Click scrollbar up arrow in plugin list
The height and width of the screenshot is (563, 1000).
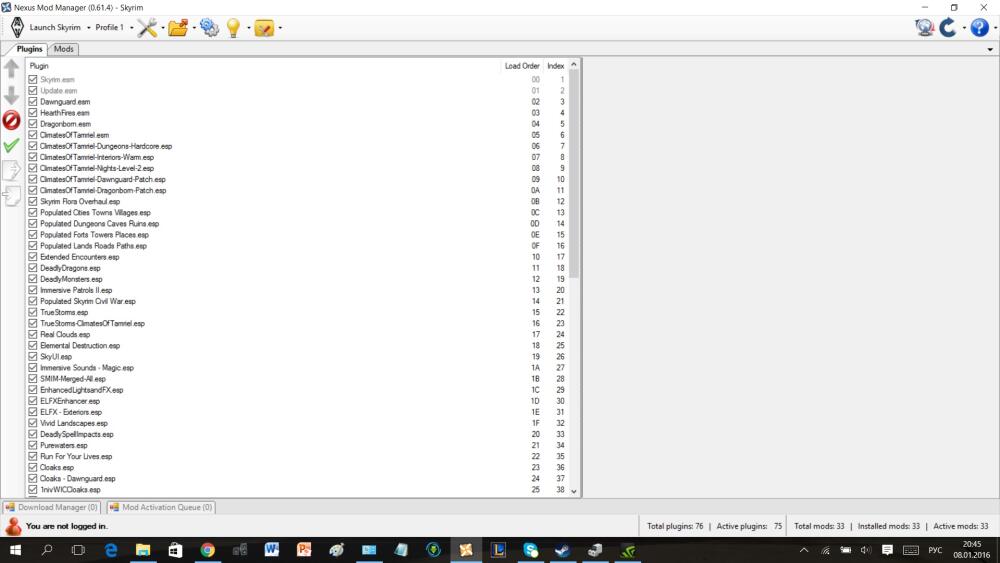[574, 64]
